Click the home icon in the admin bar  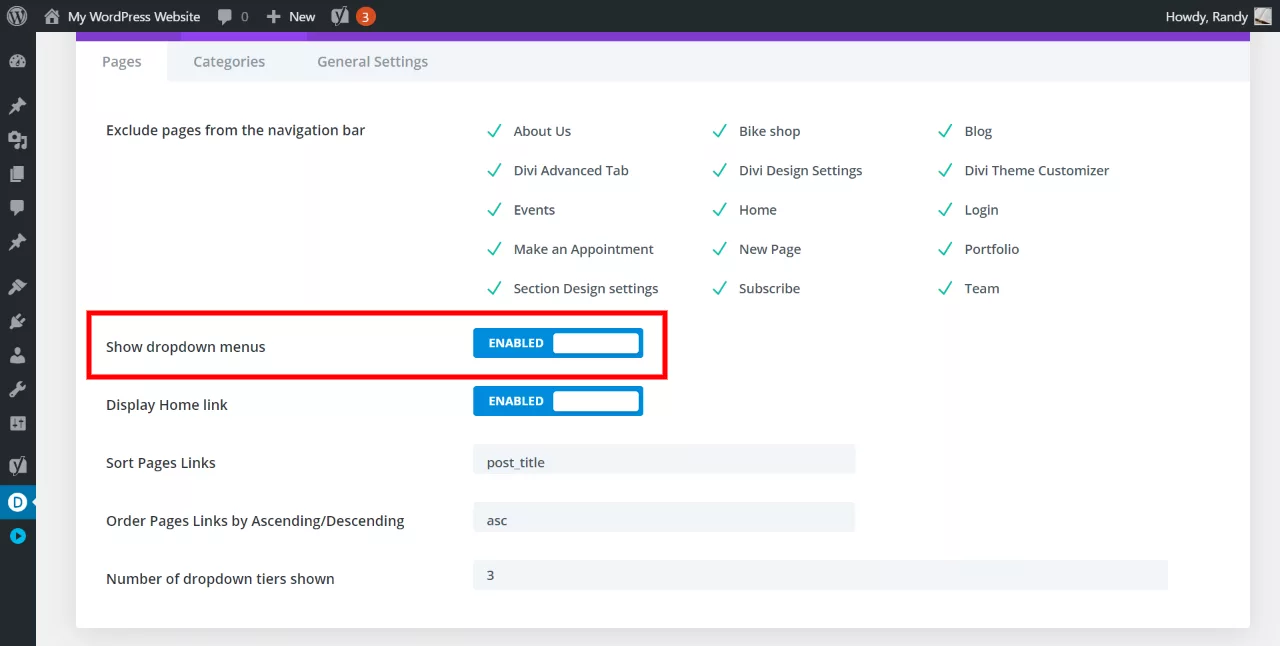[52, 16]
